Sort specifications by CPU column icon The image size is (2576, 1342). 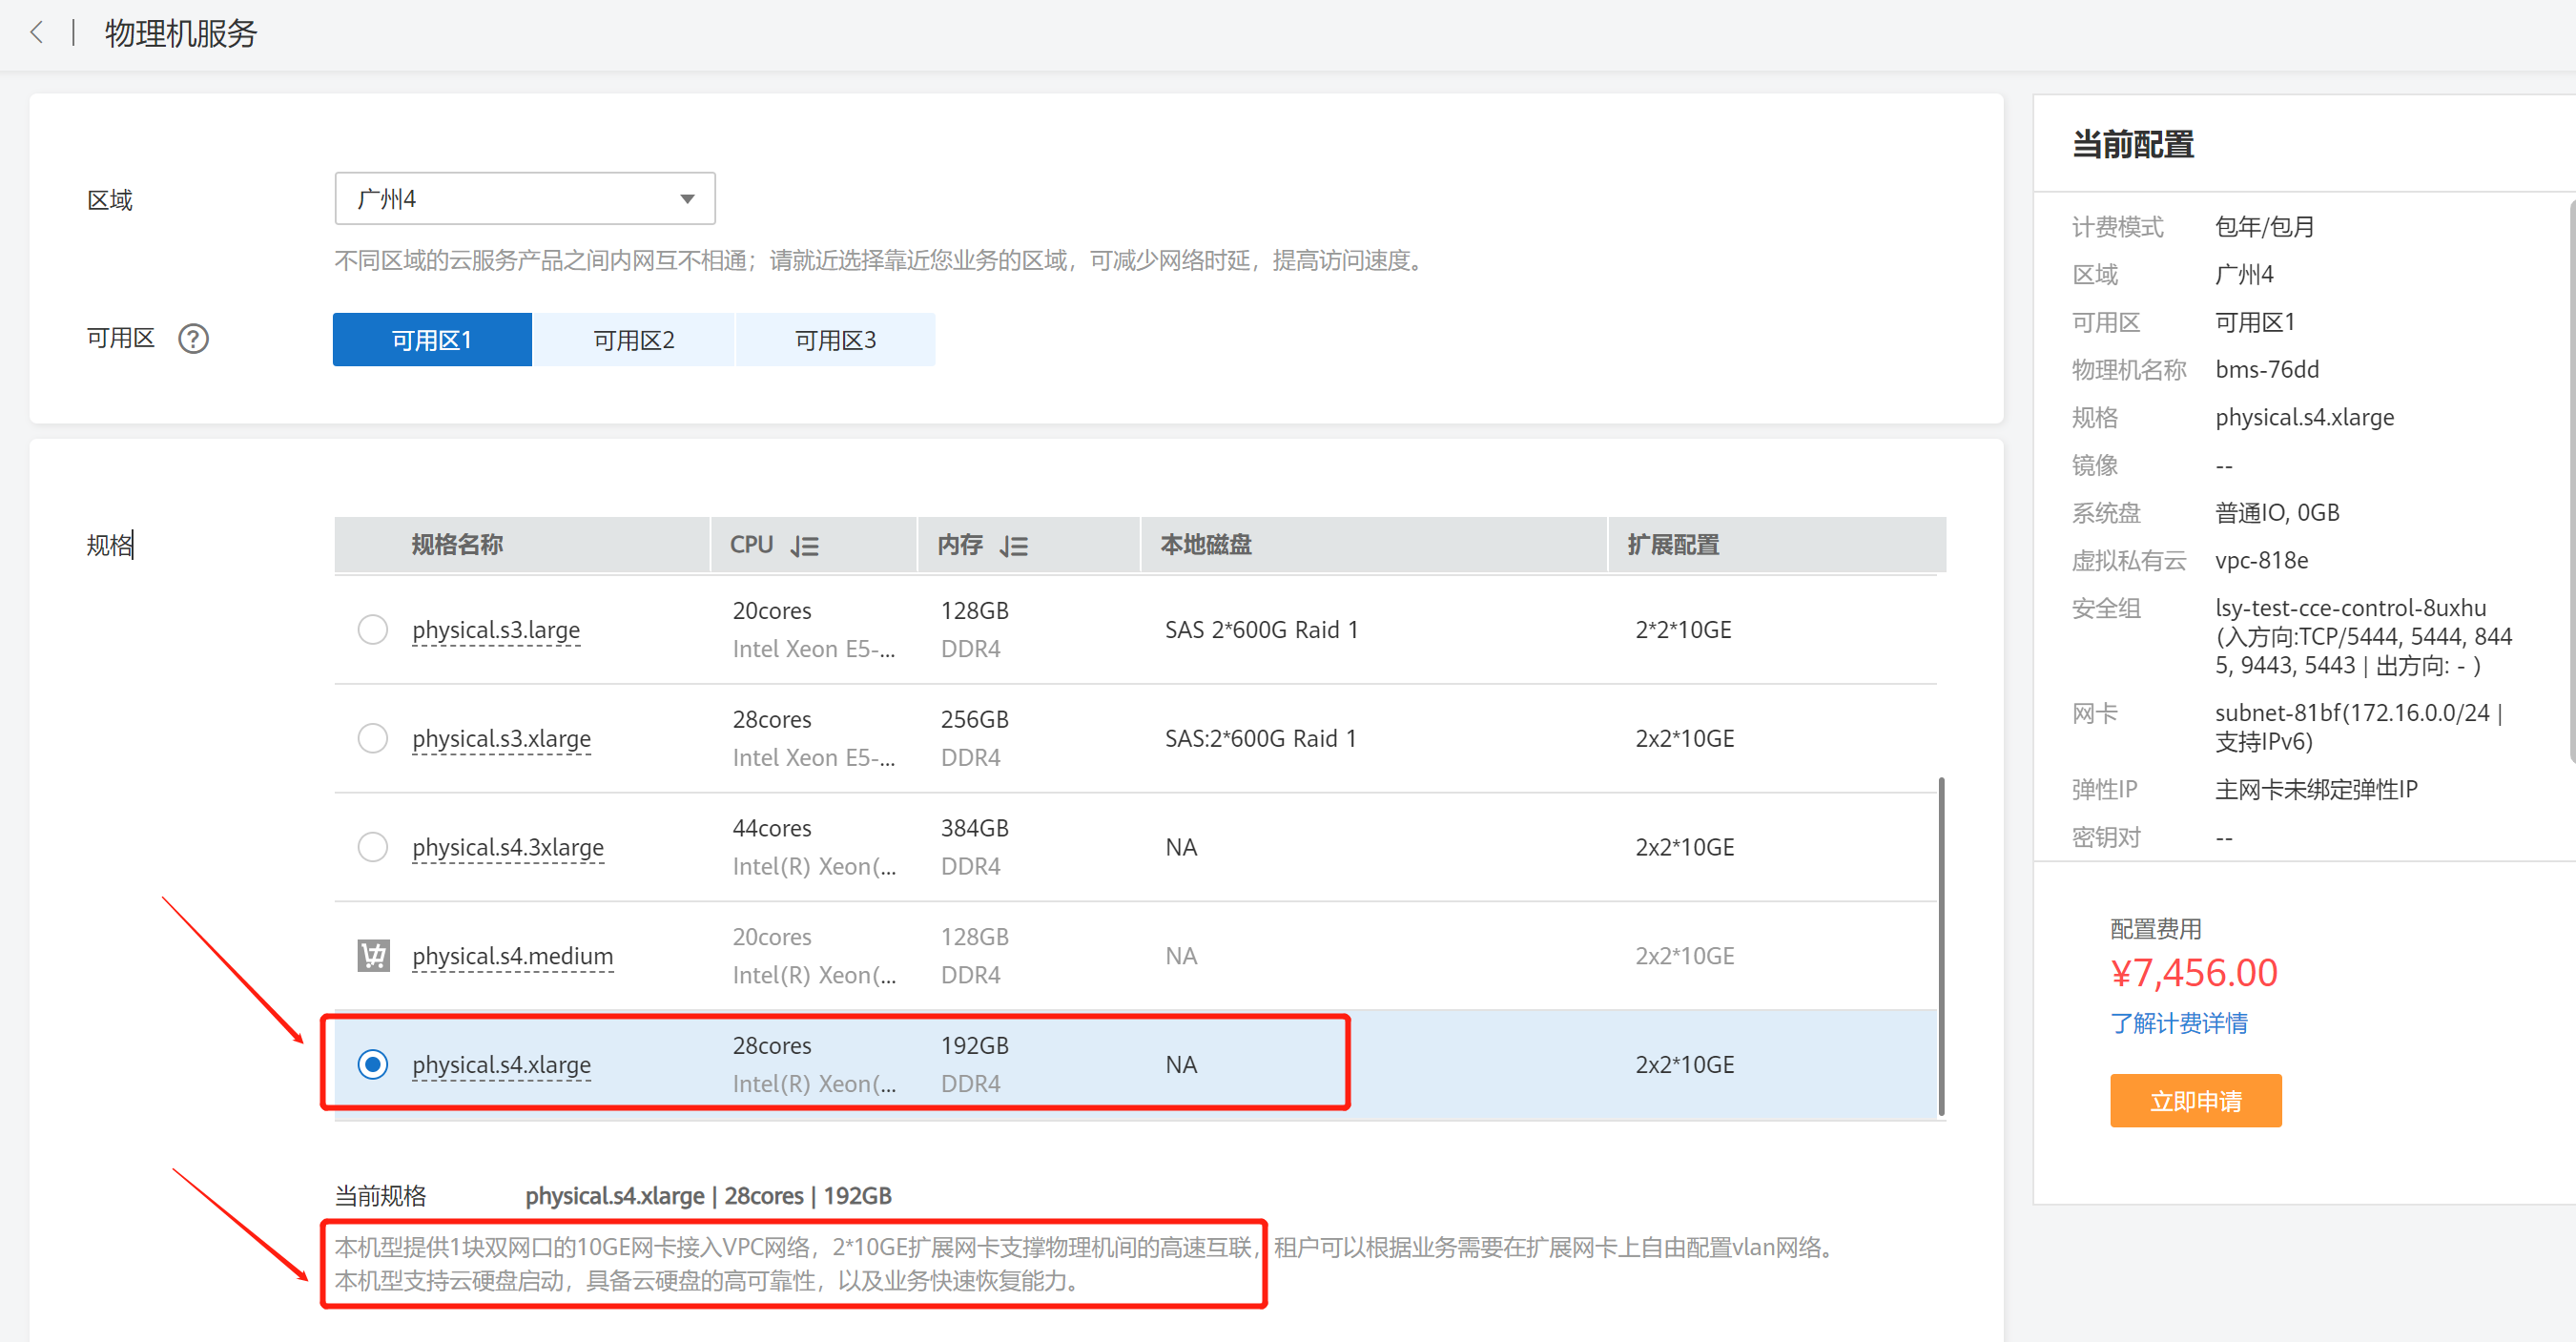(805, 546)
